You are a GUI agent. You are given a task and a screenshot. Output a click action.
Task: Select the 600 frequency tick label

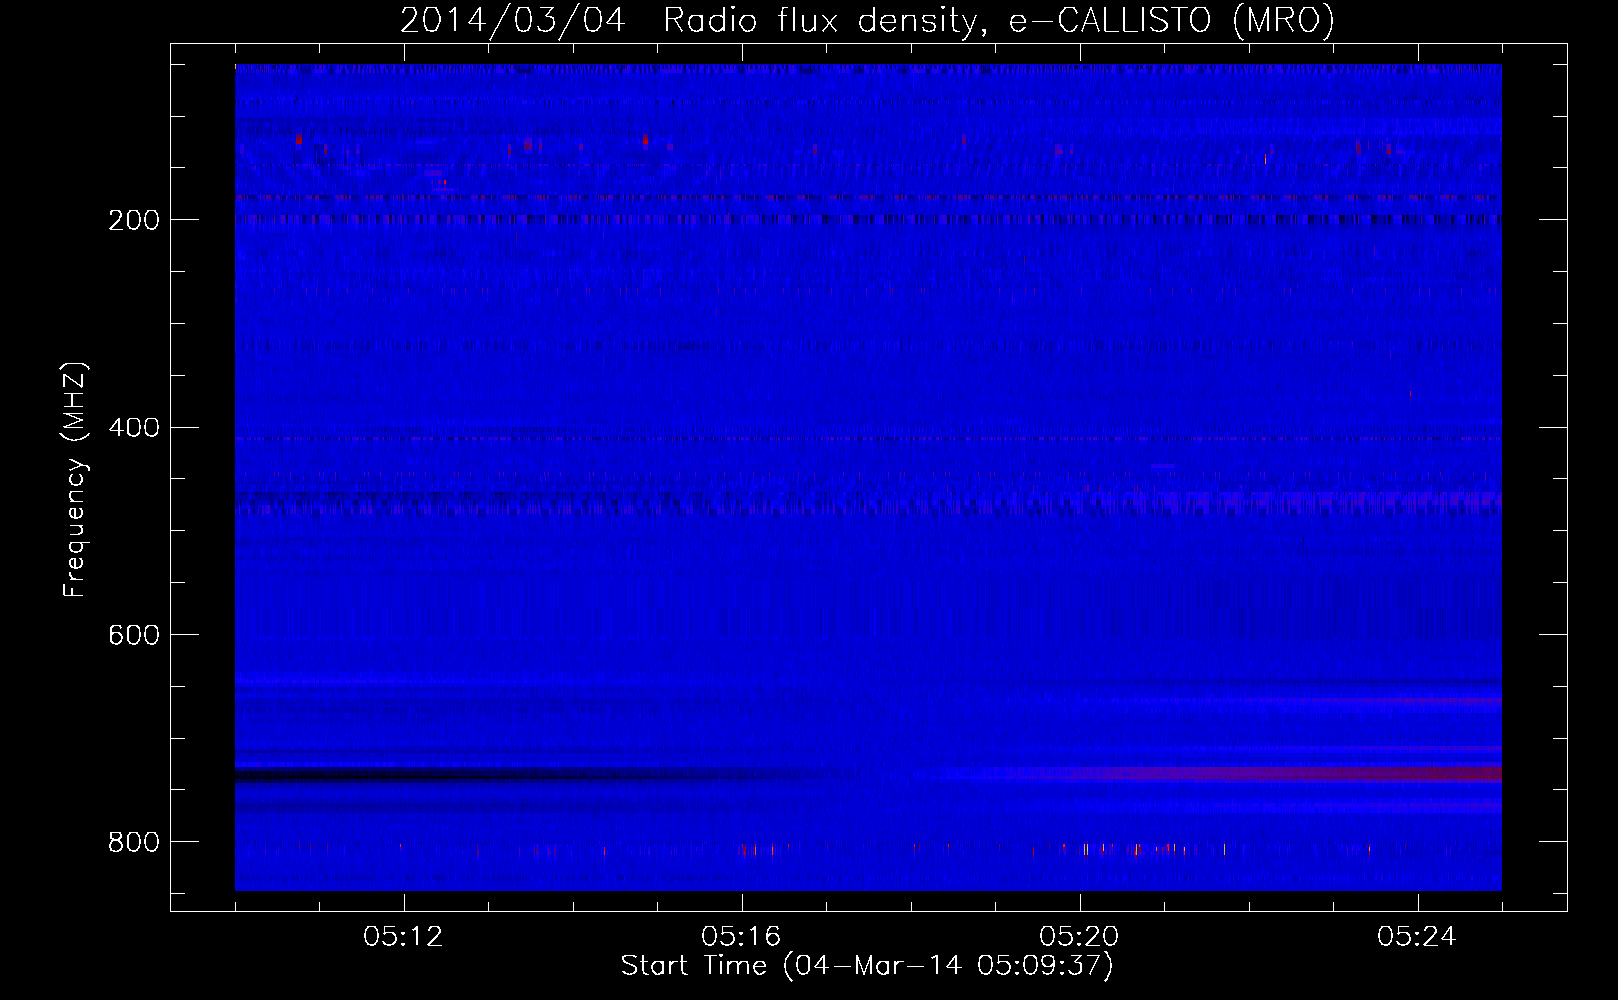(134, 635)
